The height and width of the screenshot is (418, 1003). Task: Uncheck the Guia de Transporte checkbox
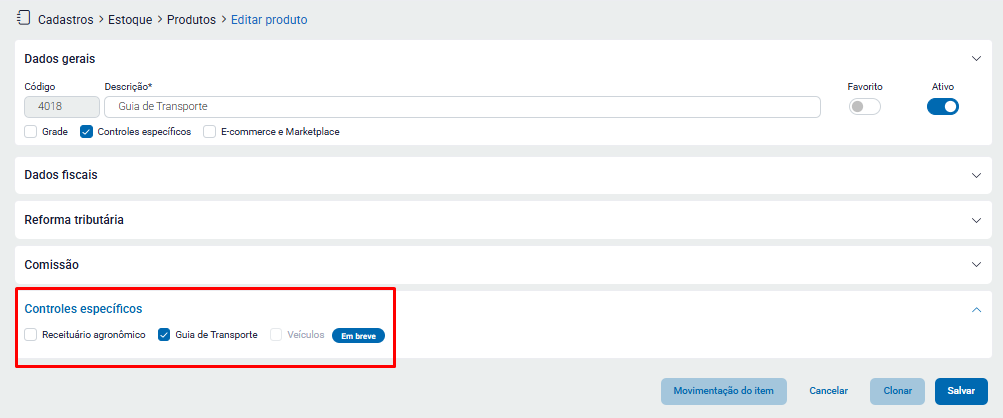165,335
